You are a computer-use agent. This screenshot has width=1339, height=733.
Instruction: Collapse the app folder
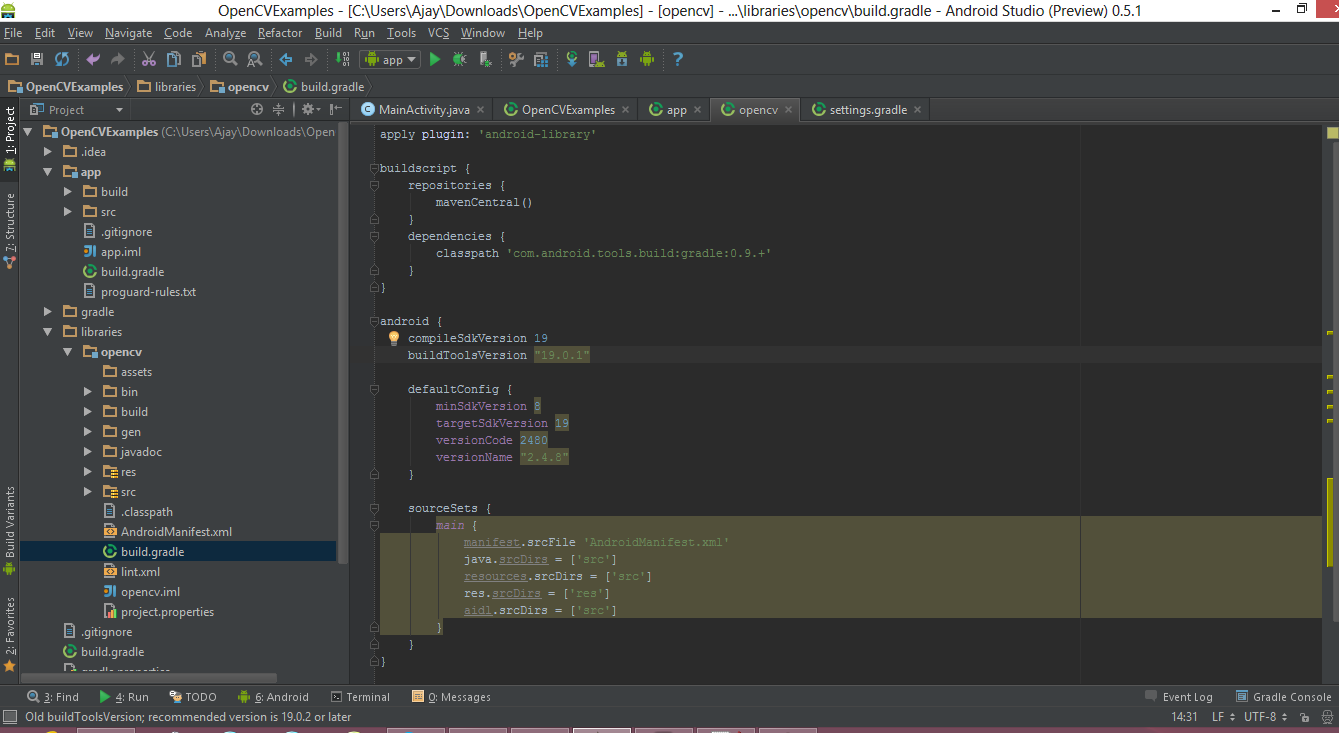click(x=48, y=172)
